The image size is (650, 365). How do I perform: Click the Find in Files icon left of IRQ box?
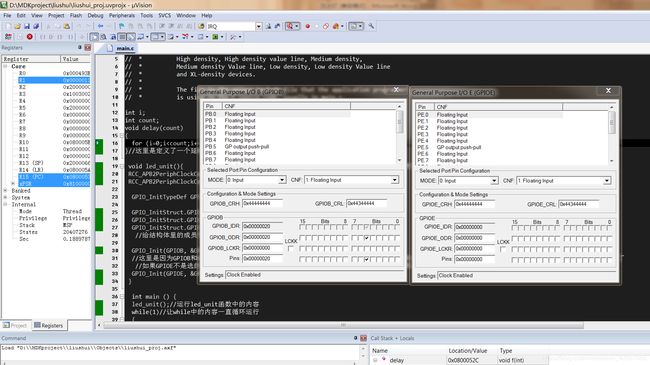[201, 26]
